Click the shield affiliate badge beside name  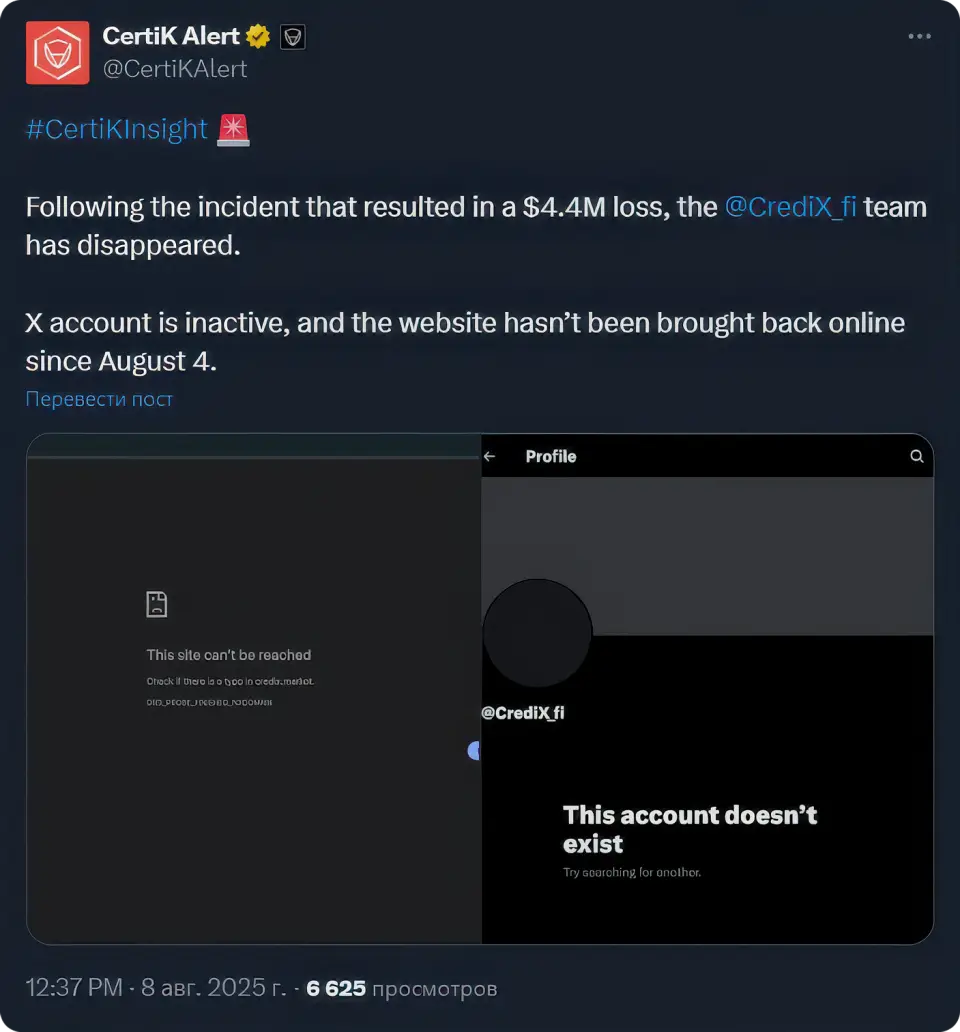click(x=292, y=38)
